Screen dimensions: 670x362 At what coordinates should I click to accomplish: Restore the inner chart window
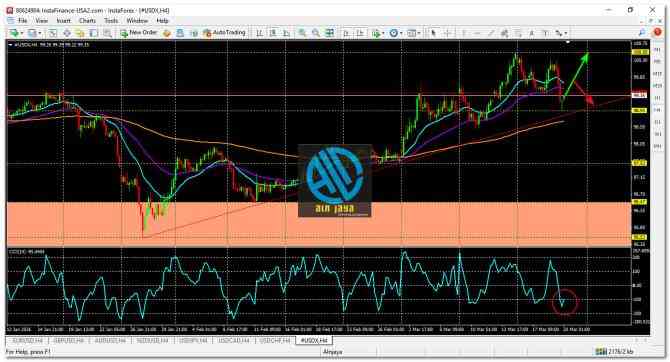[x=651, y=21]
